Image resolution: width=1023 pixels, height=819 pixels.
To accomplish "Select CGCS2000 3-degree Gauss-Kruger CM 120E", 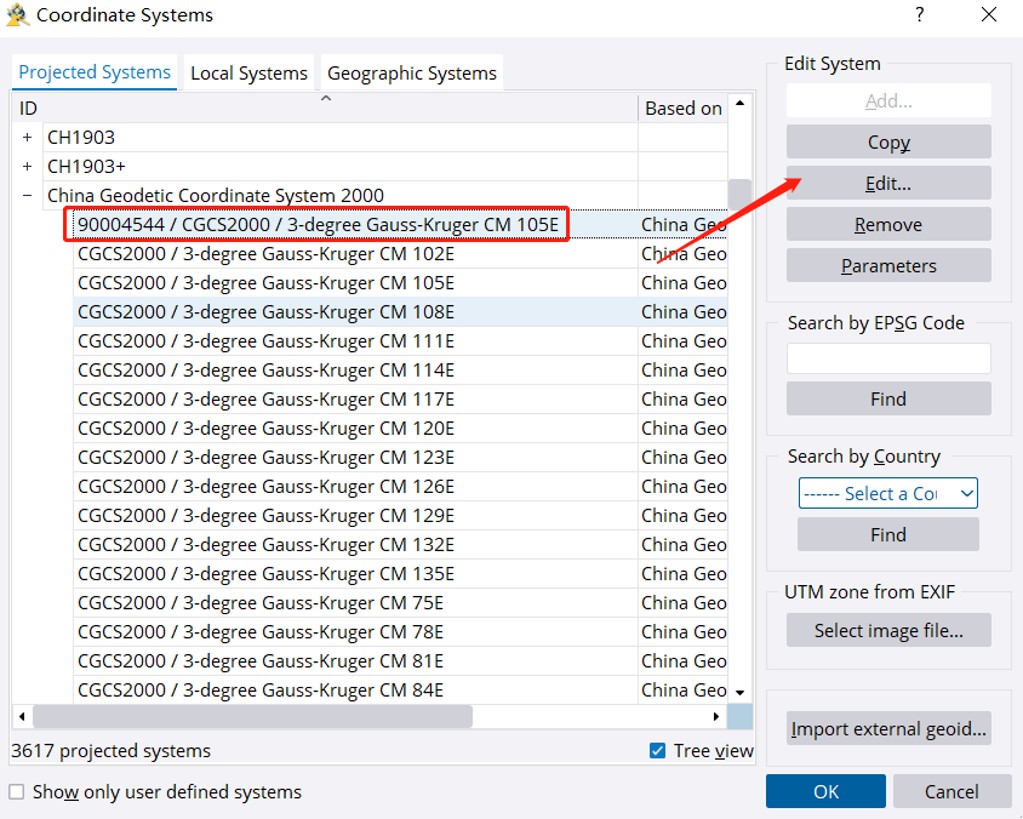I will [x=266, y=428].
